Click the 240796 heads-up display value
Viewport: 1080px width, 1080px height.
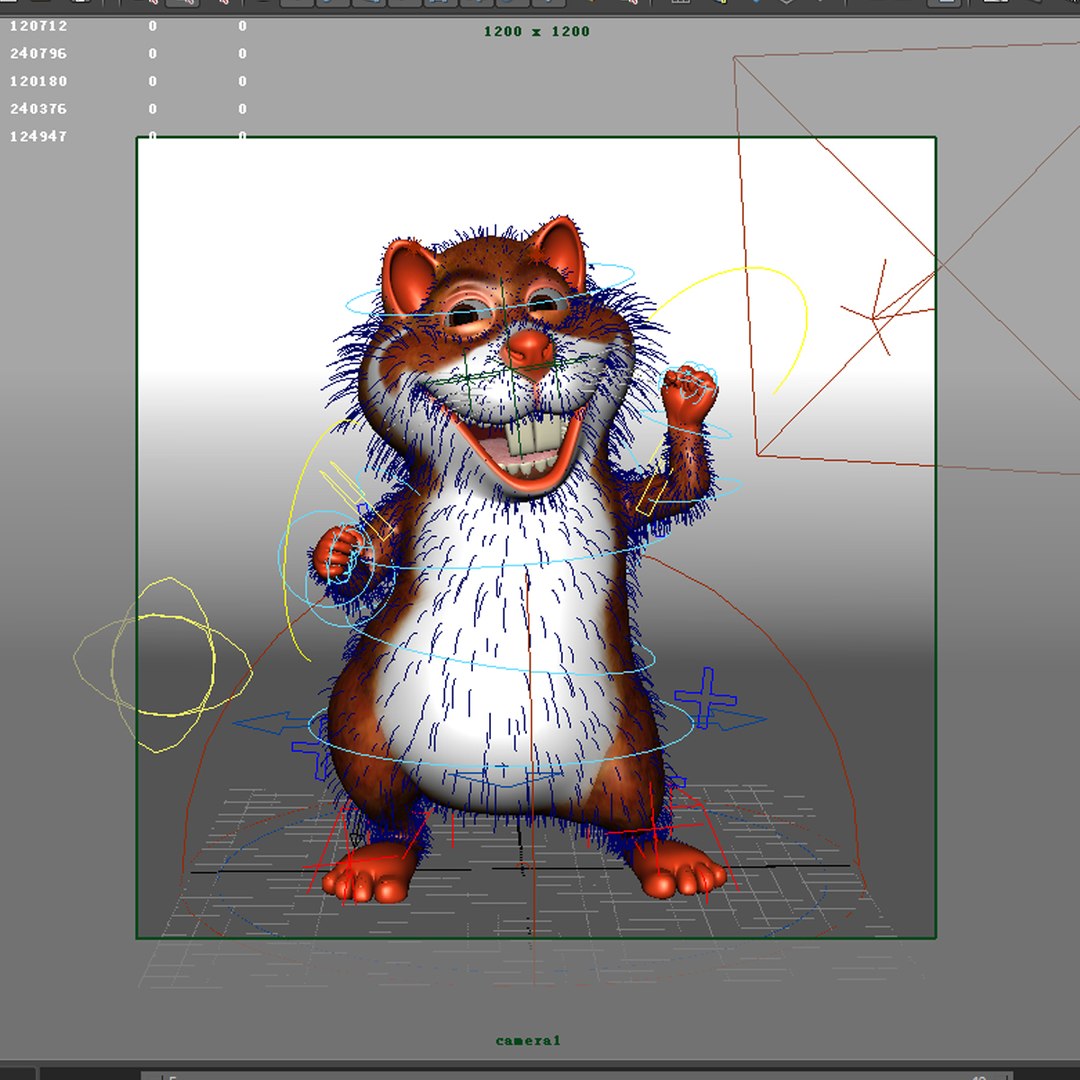[39, 54]
